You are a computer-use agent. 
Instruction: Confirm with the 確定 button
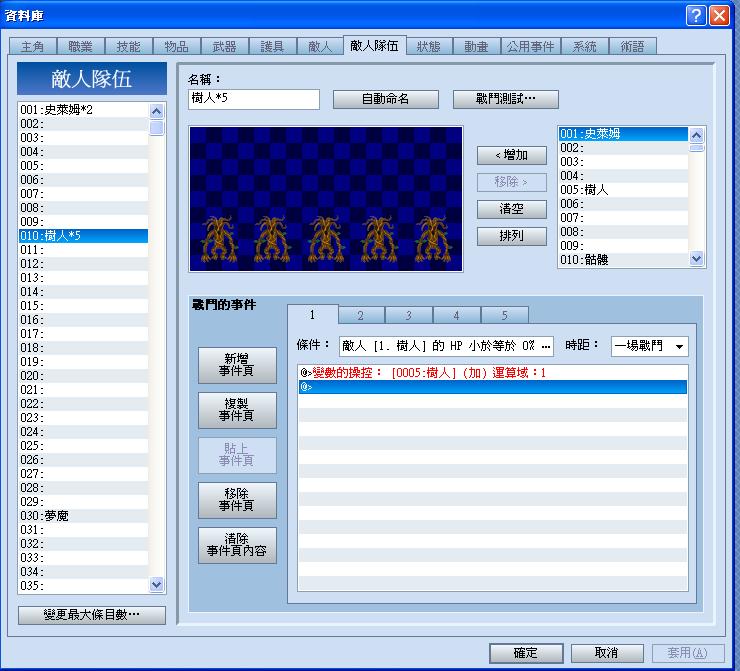click(x=526, y=653)
